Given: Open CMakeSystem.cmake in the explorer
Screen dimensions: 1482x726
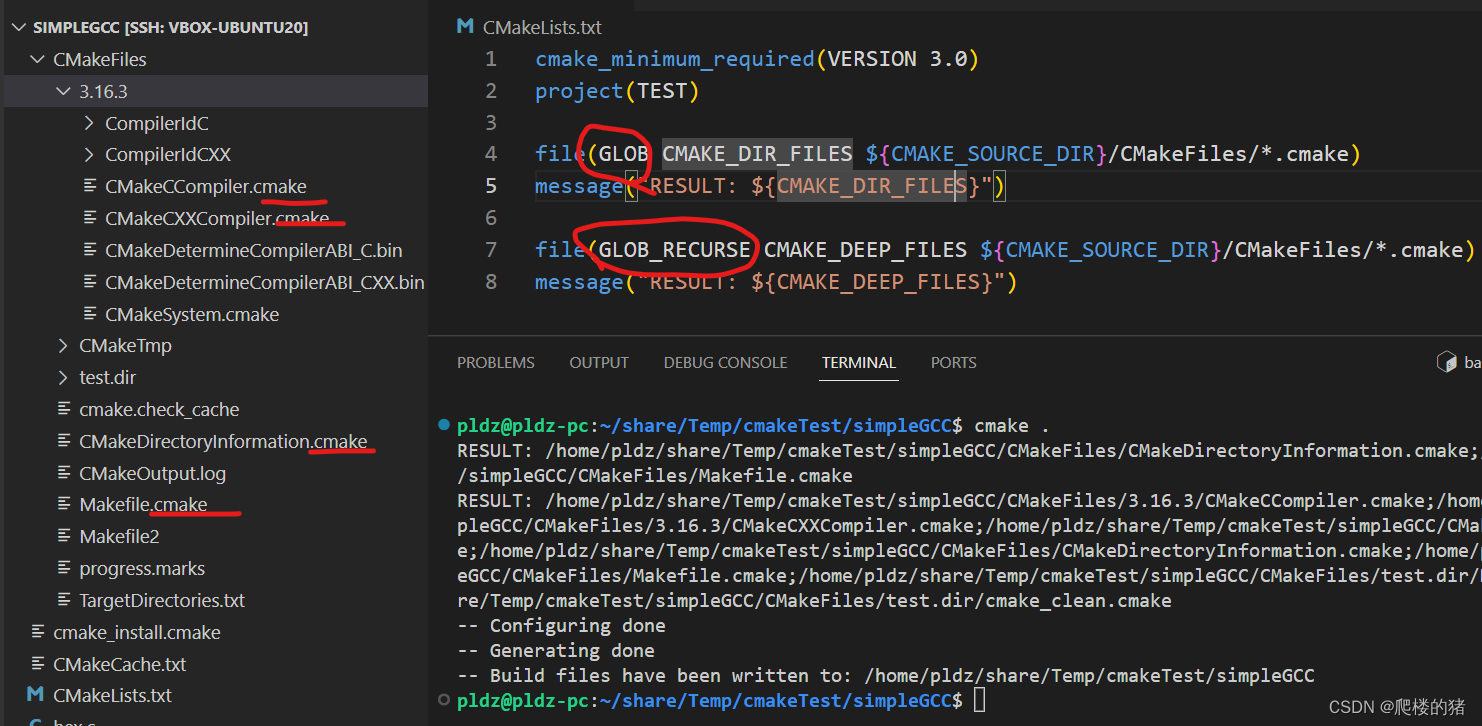Looking at the screenshot, I should 192,315.
